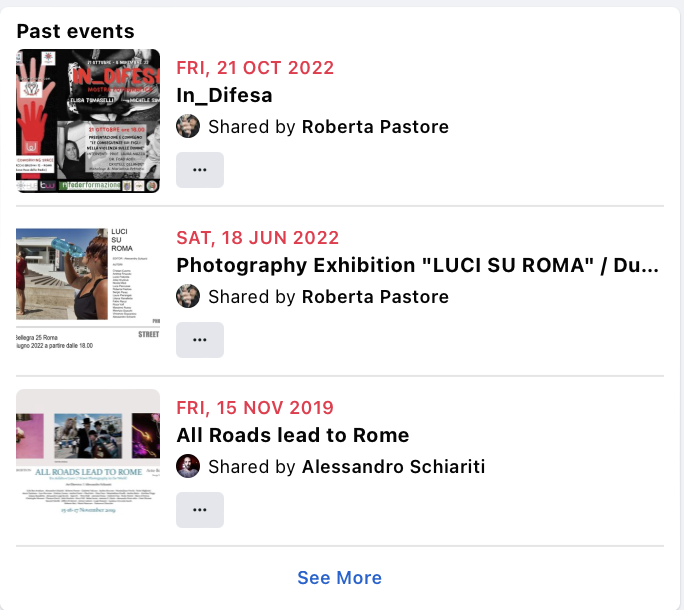Open the In_Difesa event poster thumbnail
This screenshot has width=684, height=610.
pyautogui.click(x=88, y=121)
